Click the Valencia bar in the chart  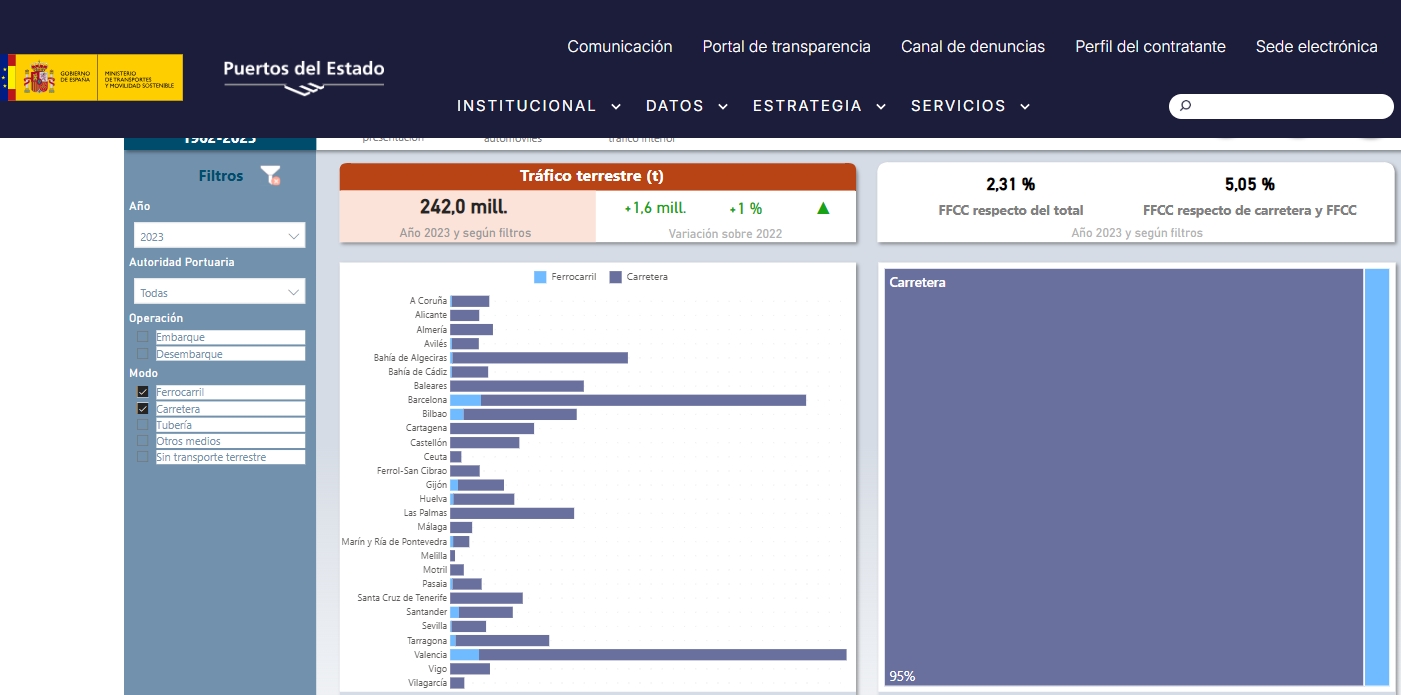tap(660, 655)
